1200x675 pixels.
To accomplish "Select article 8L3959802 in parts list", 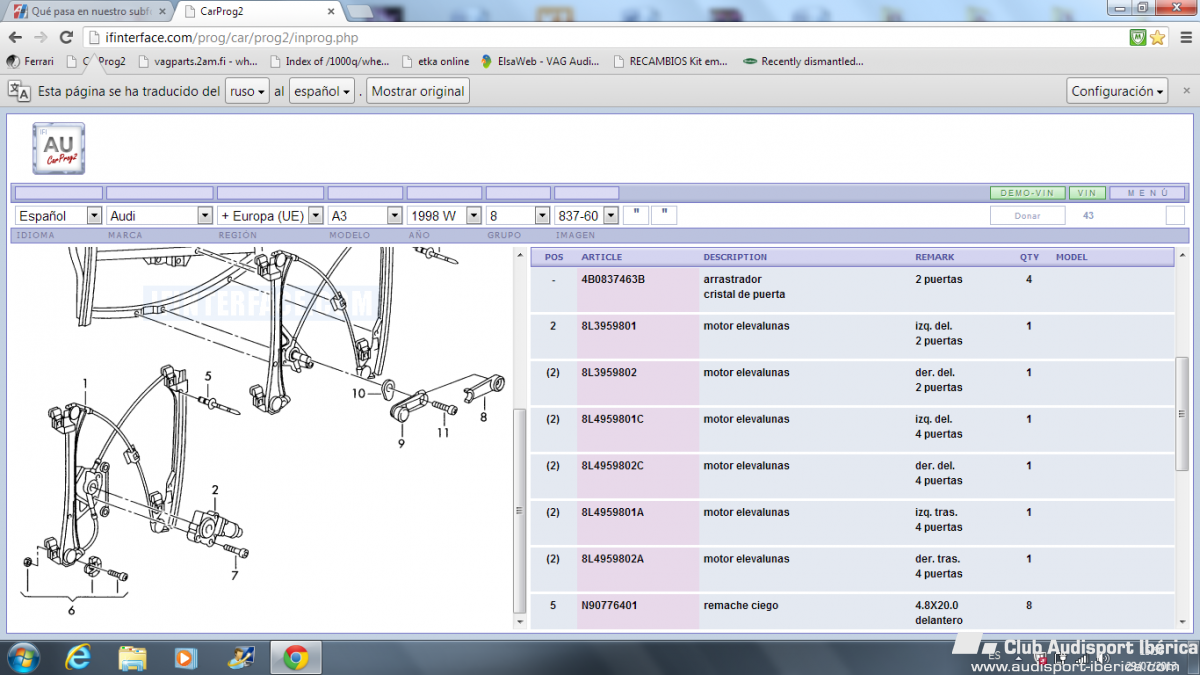I will 609,373.
